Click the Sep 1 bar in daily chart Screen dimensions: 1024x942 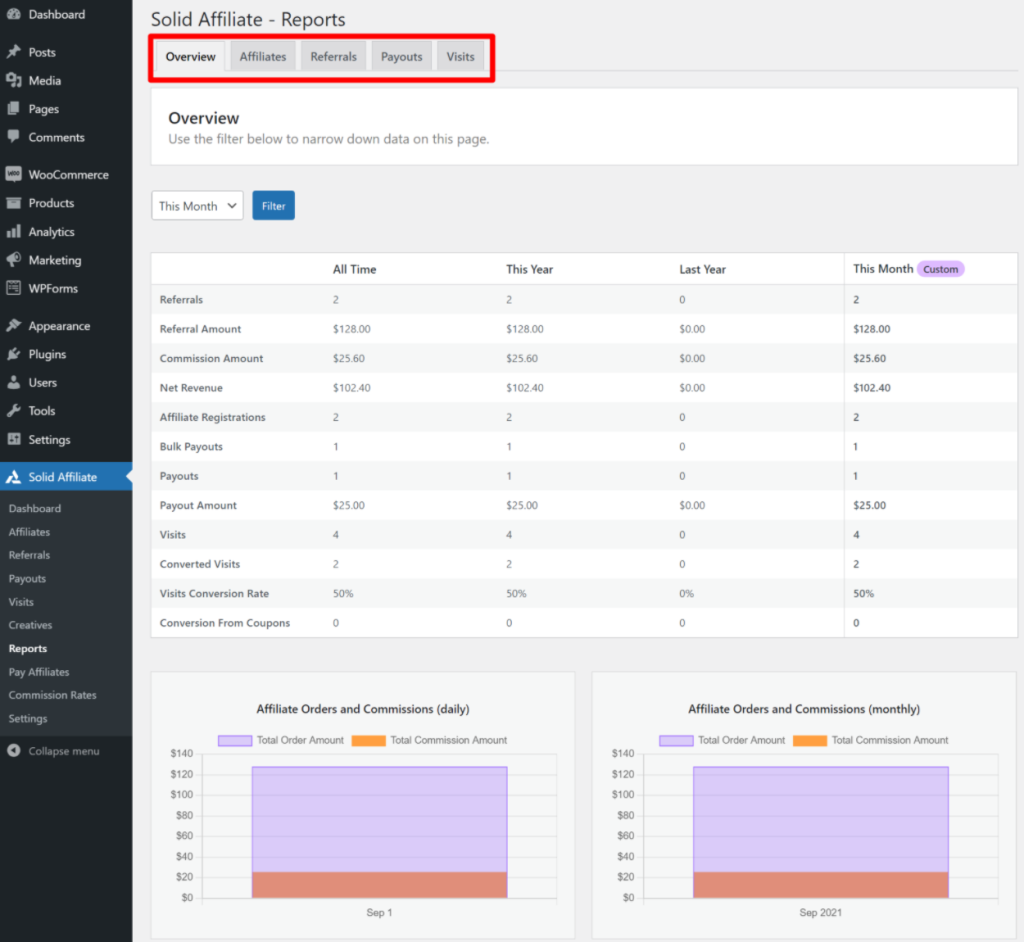point(379,832)
